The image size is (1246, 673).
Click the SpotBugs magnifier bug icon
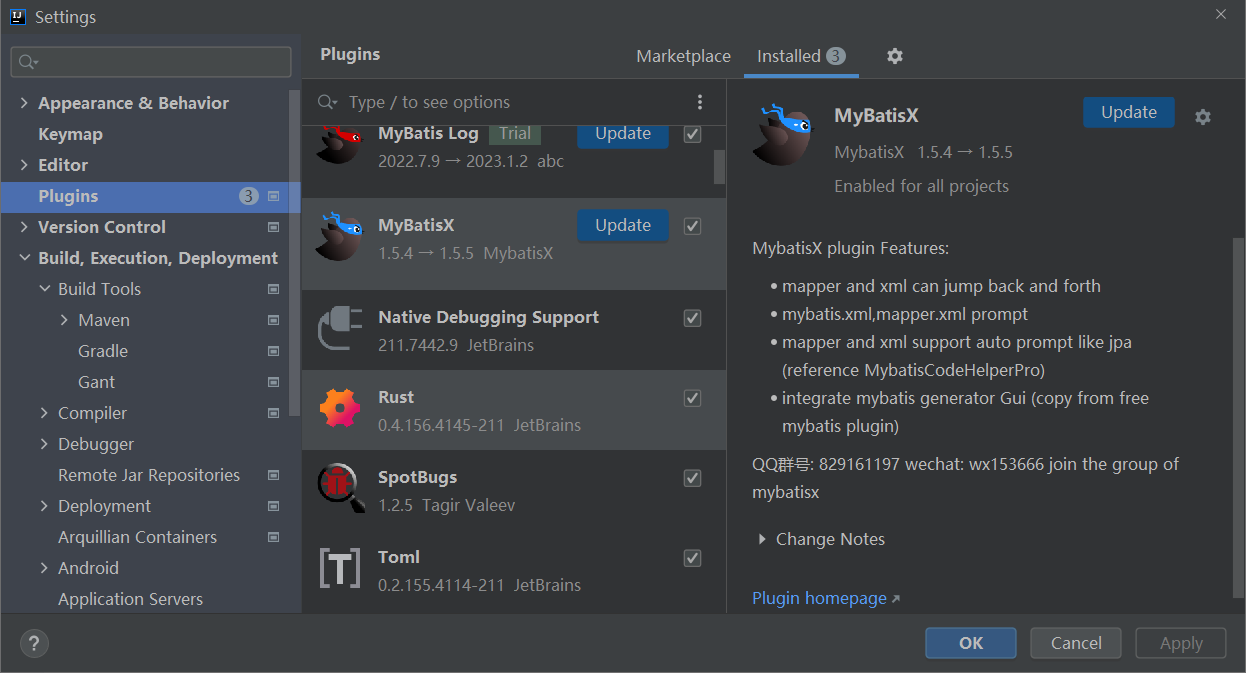point(341,489)
